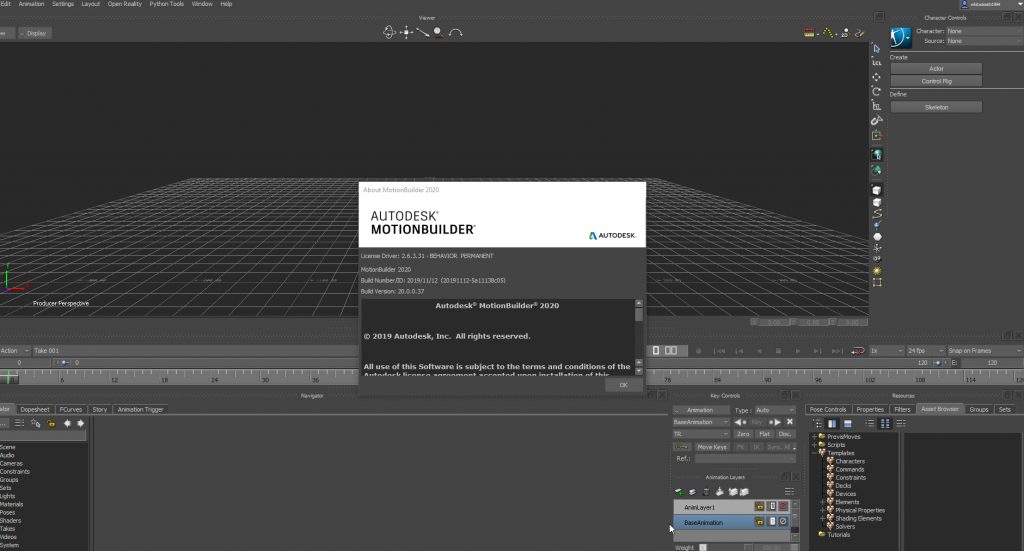1024x551 pixels.
Task: Open the Help menu
Action: pyautogui.click(x=226, y=4)
